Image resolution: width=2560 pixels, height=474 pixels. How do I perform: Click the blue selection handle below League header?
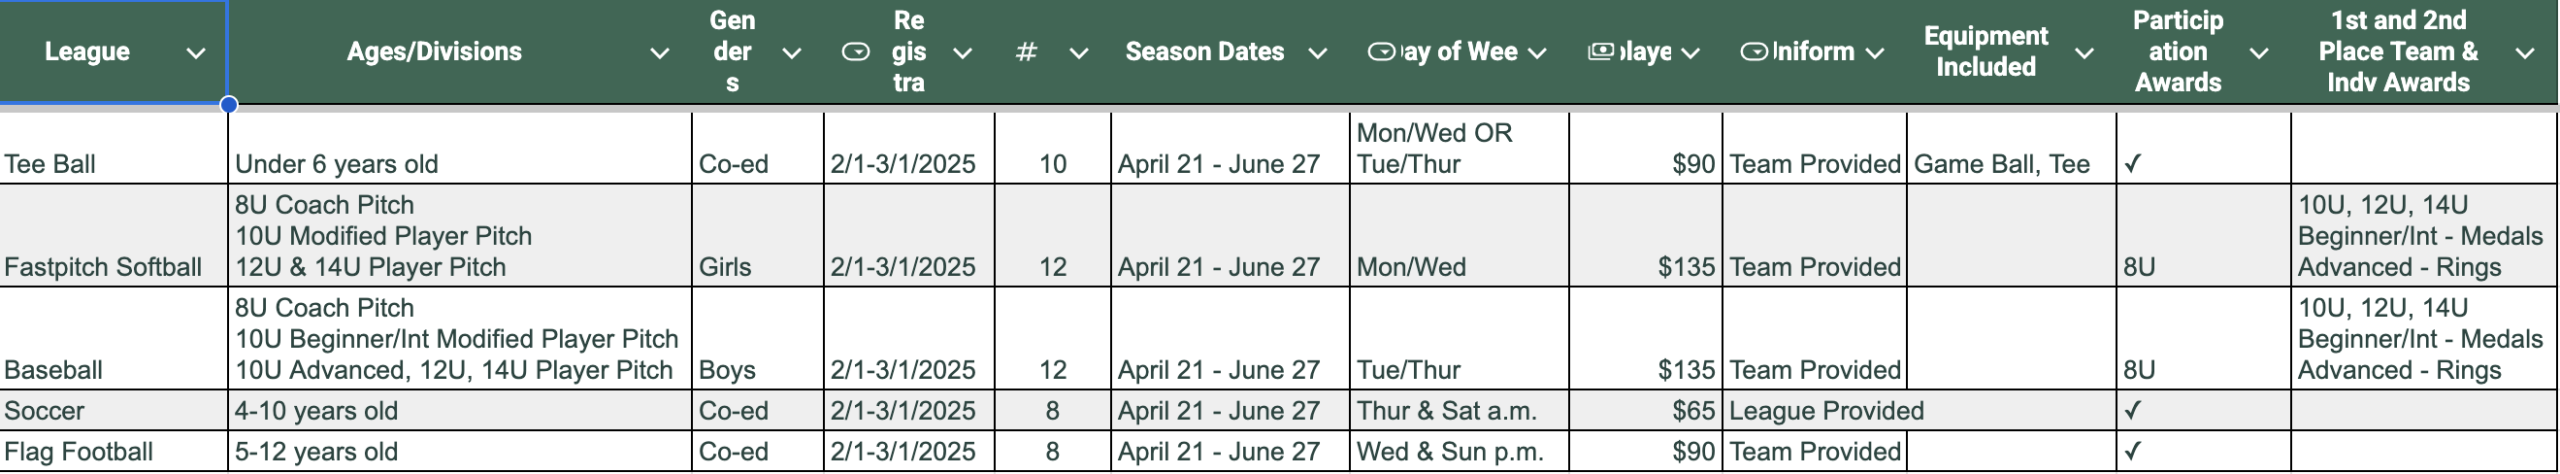[228, 104]
